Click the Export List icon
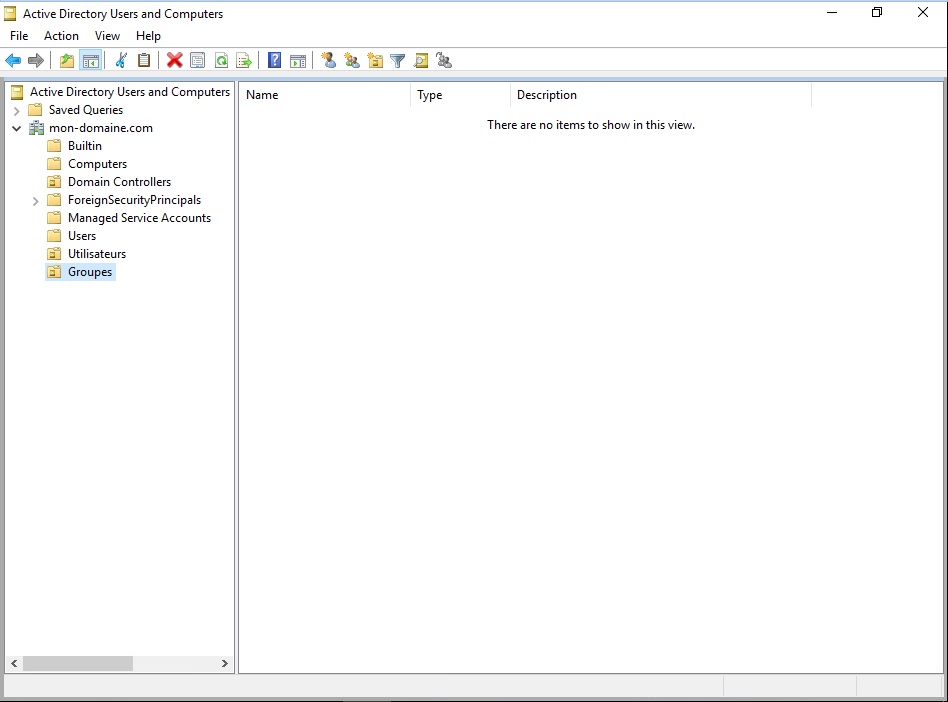Screen dimensions: 948x702 [x=244, y=60]
